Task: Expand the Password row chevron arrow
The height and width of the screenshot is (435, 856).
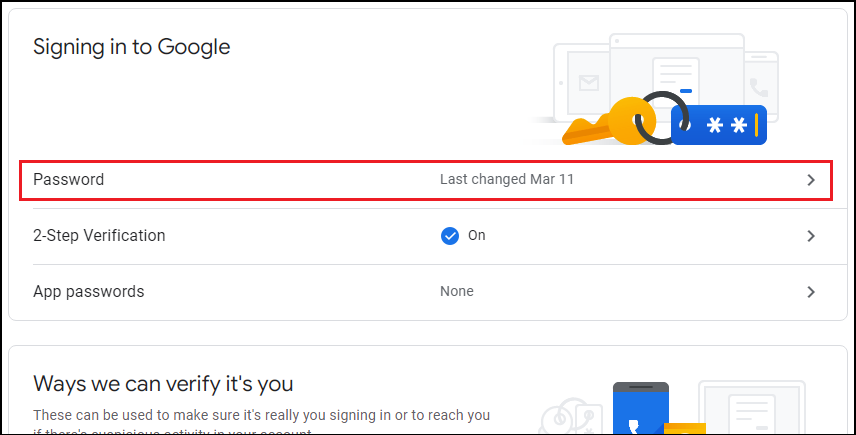Action: pyautogui.click(x=811, y=180)
